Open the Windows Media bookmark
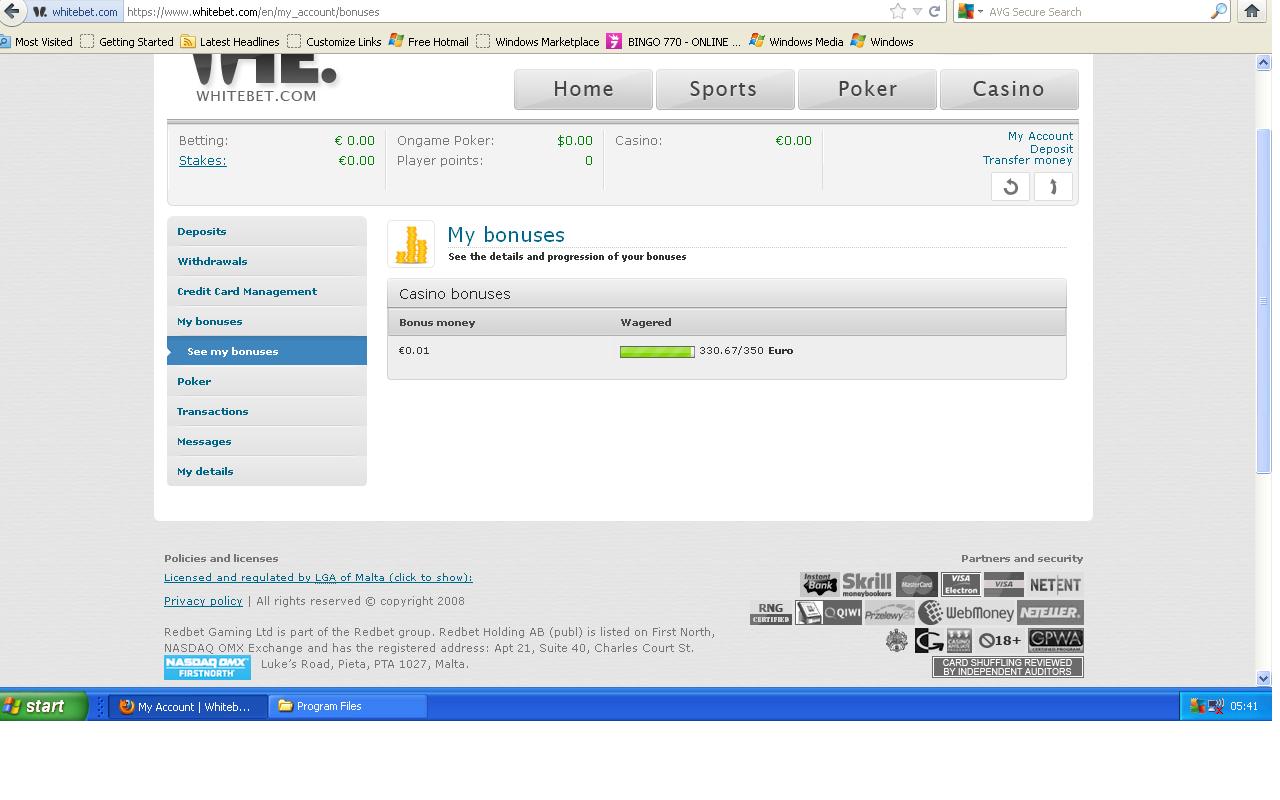 pos(797,42)
